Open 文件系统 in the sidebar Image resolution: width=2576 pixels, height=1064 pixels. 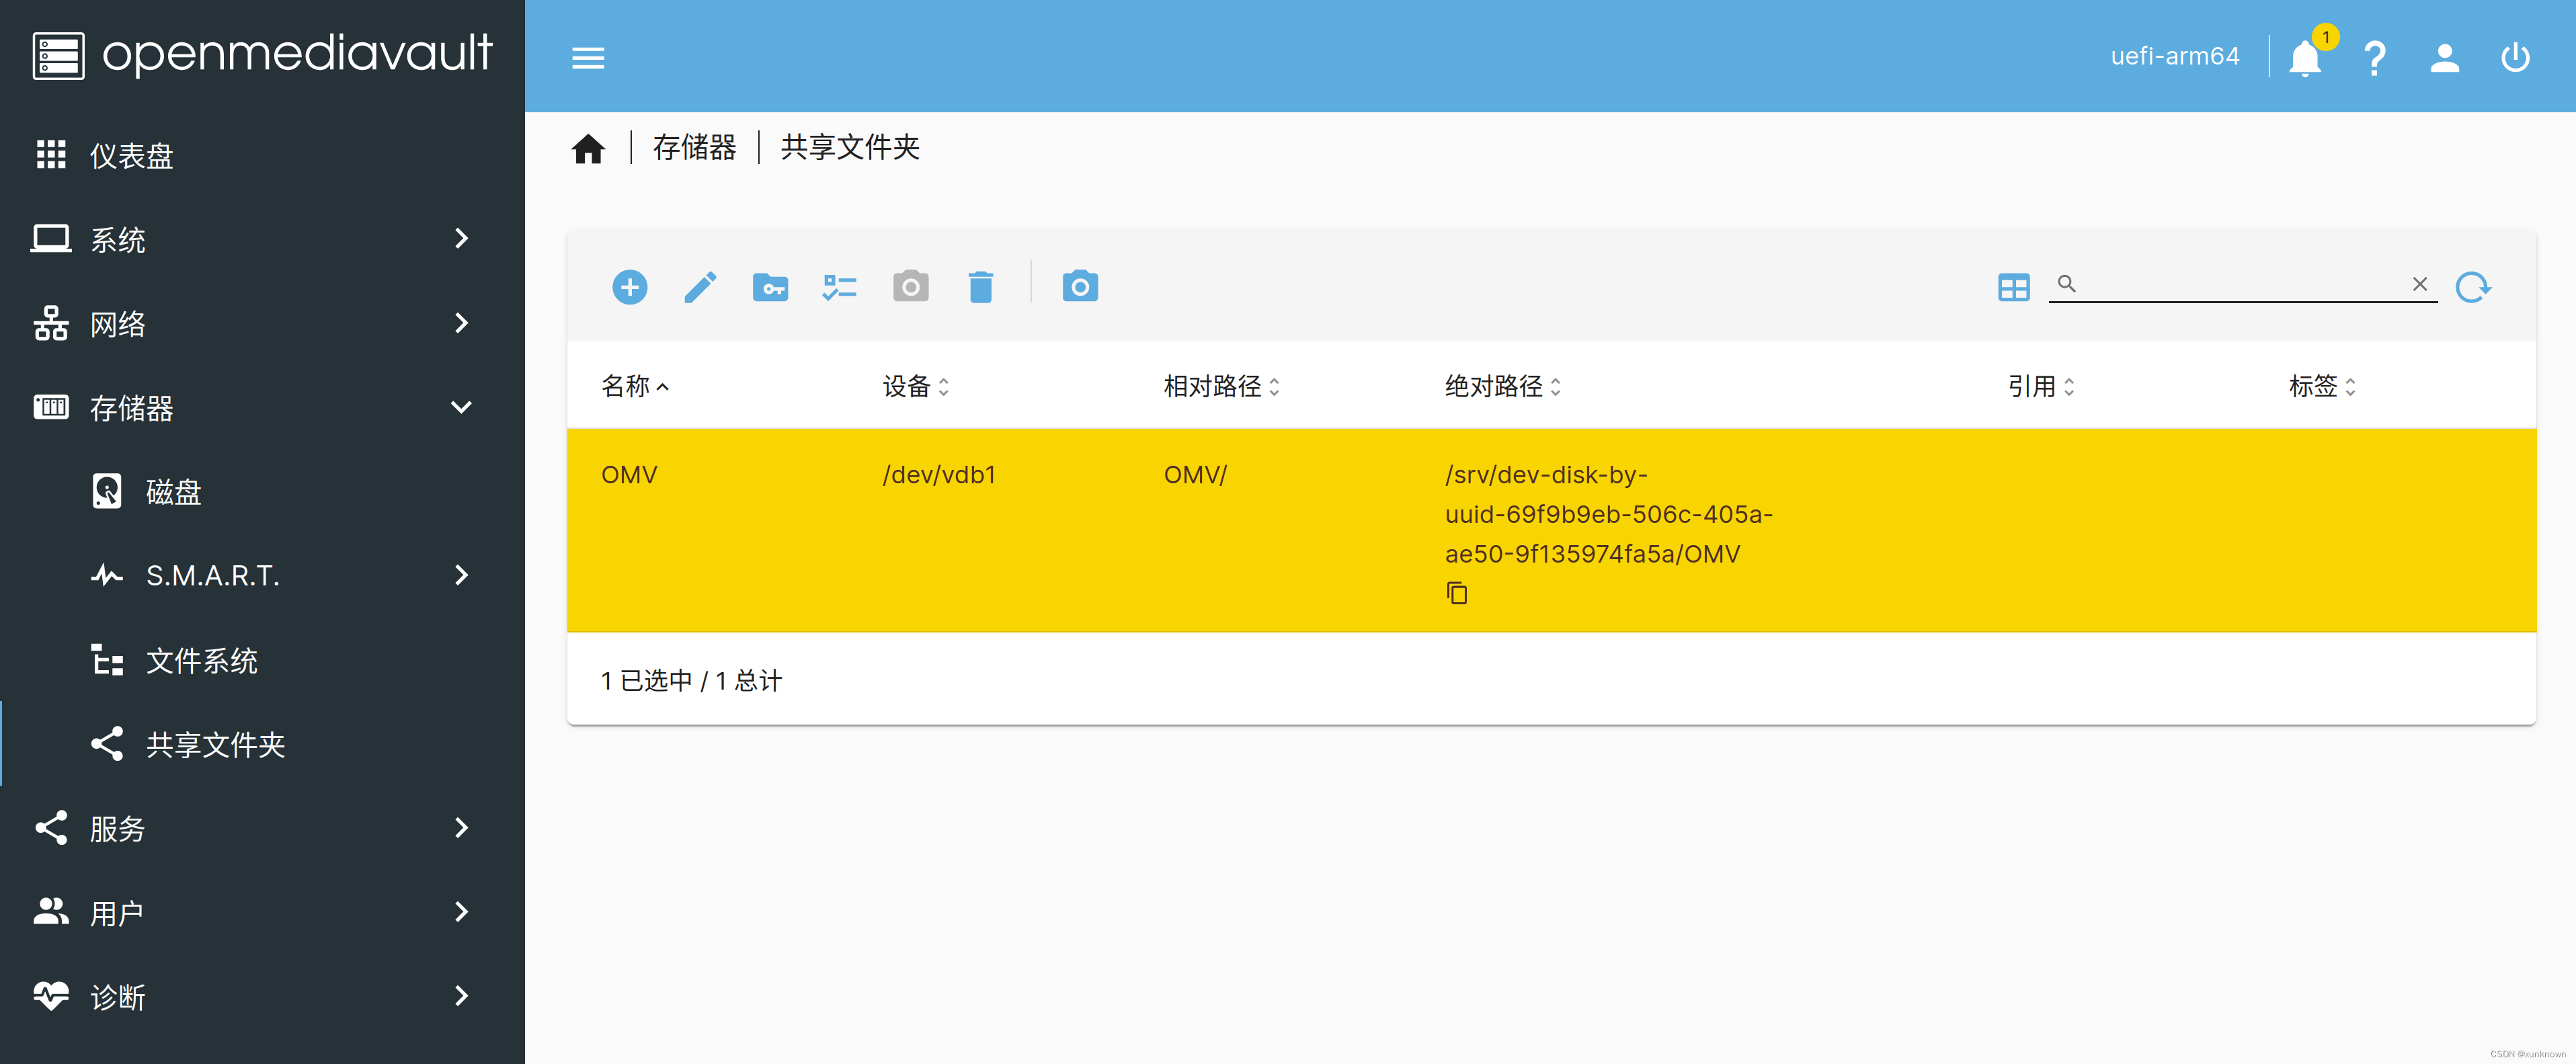[x=201, y=660]
